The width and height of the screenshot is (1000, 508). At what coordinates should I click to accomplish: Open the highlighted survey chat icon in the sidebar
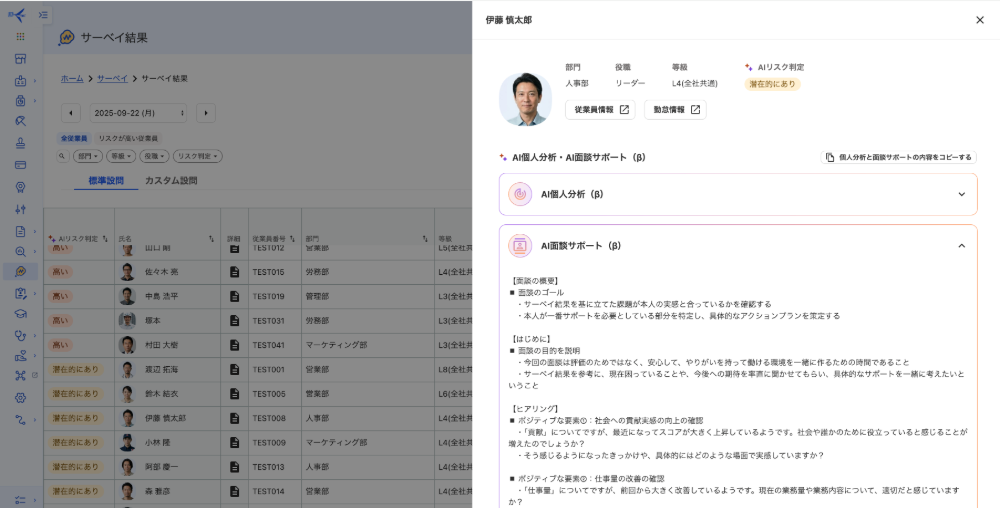click(x=20, y=272)
